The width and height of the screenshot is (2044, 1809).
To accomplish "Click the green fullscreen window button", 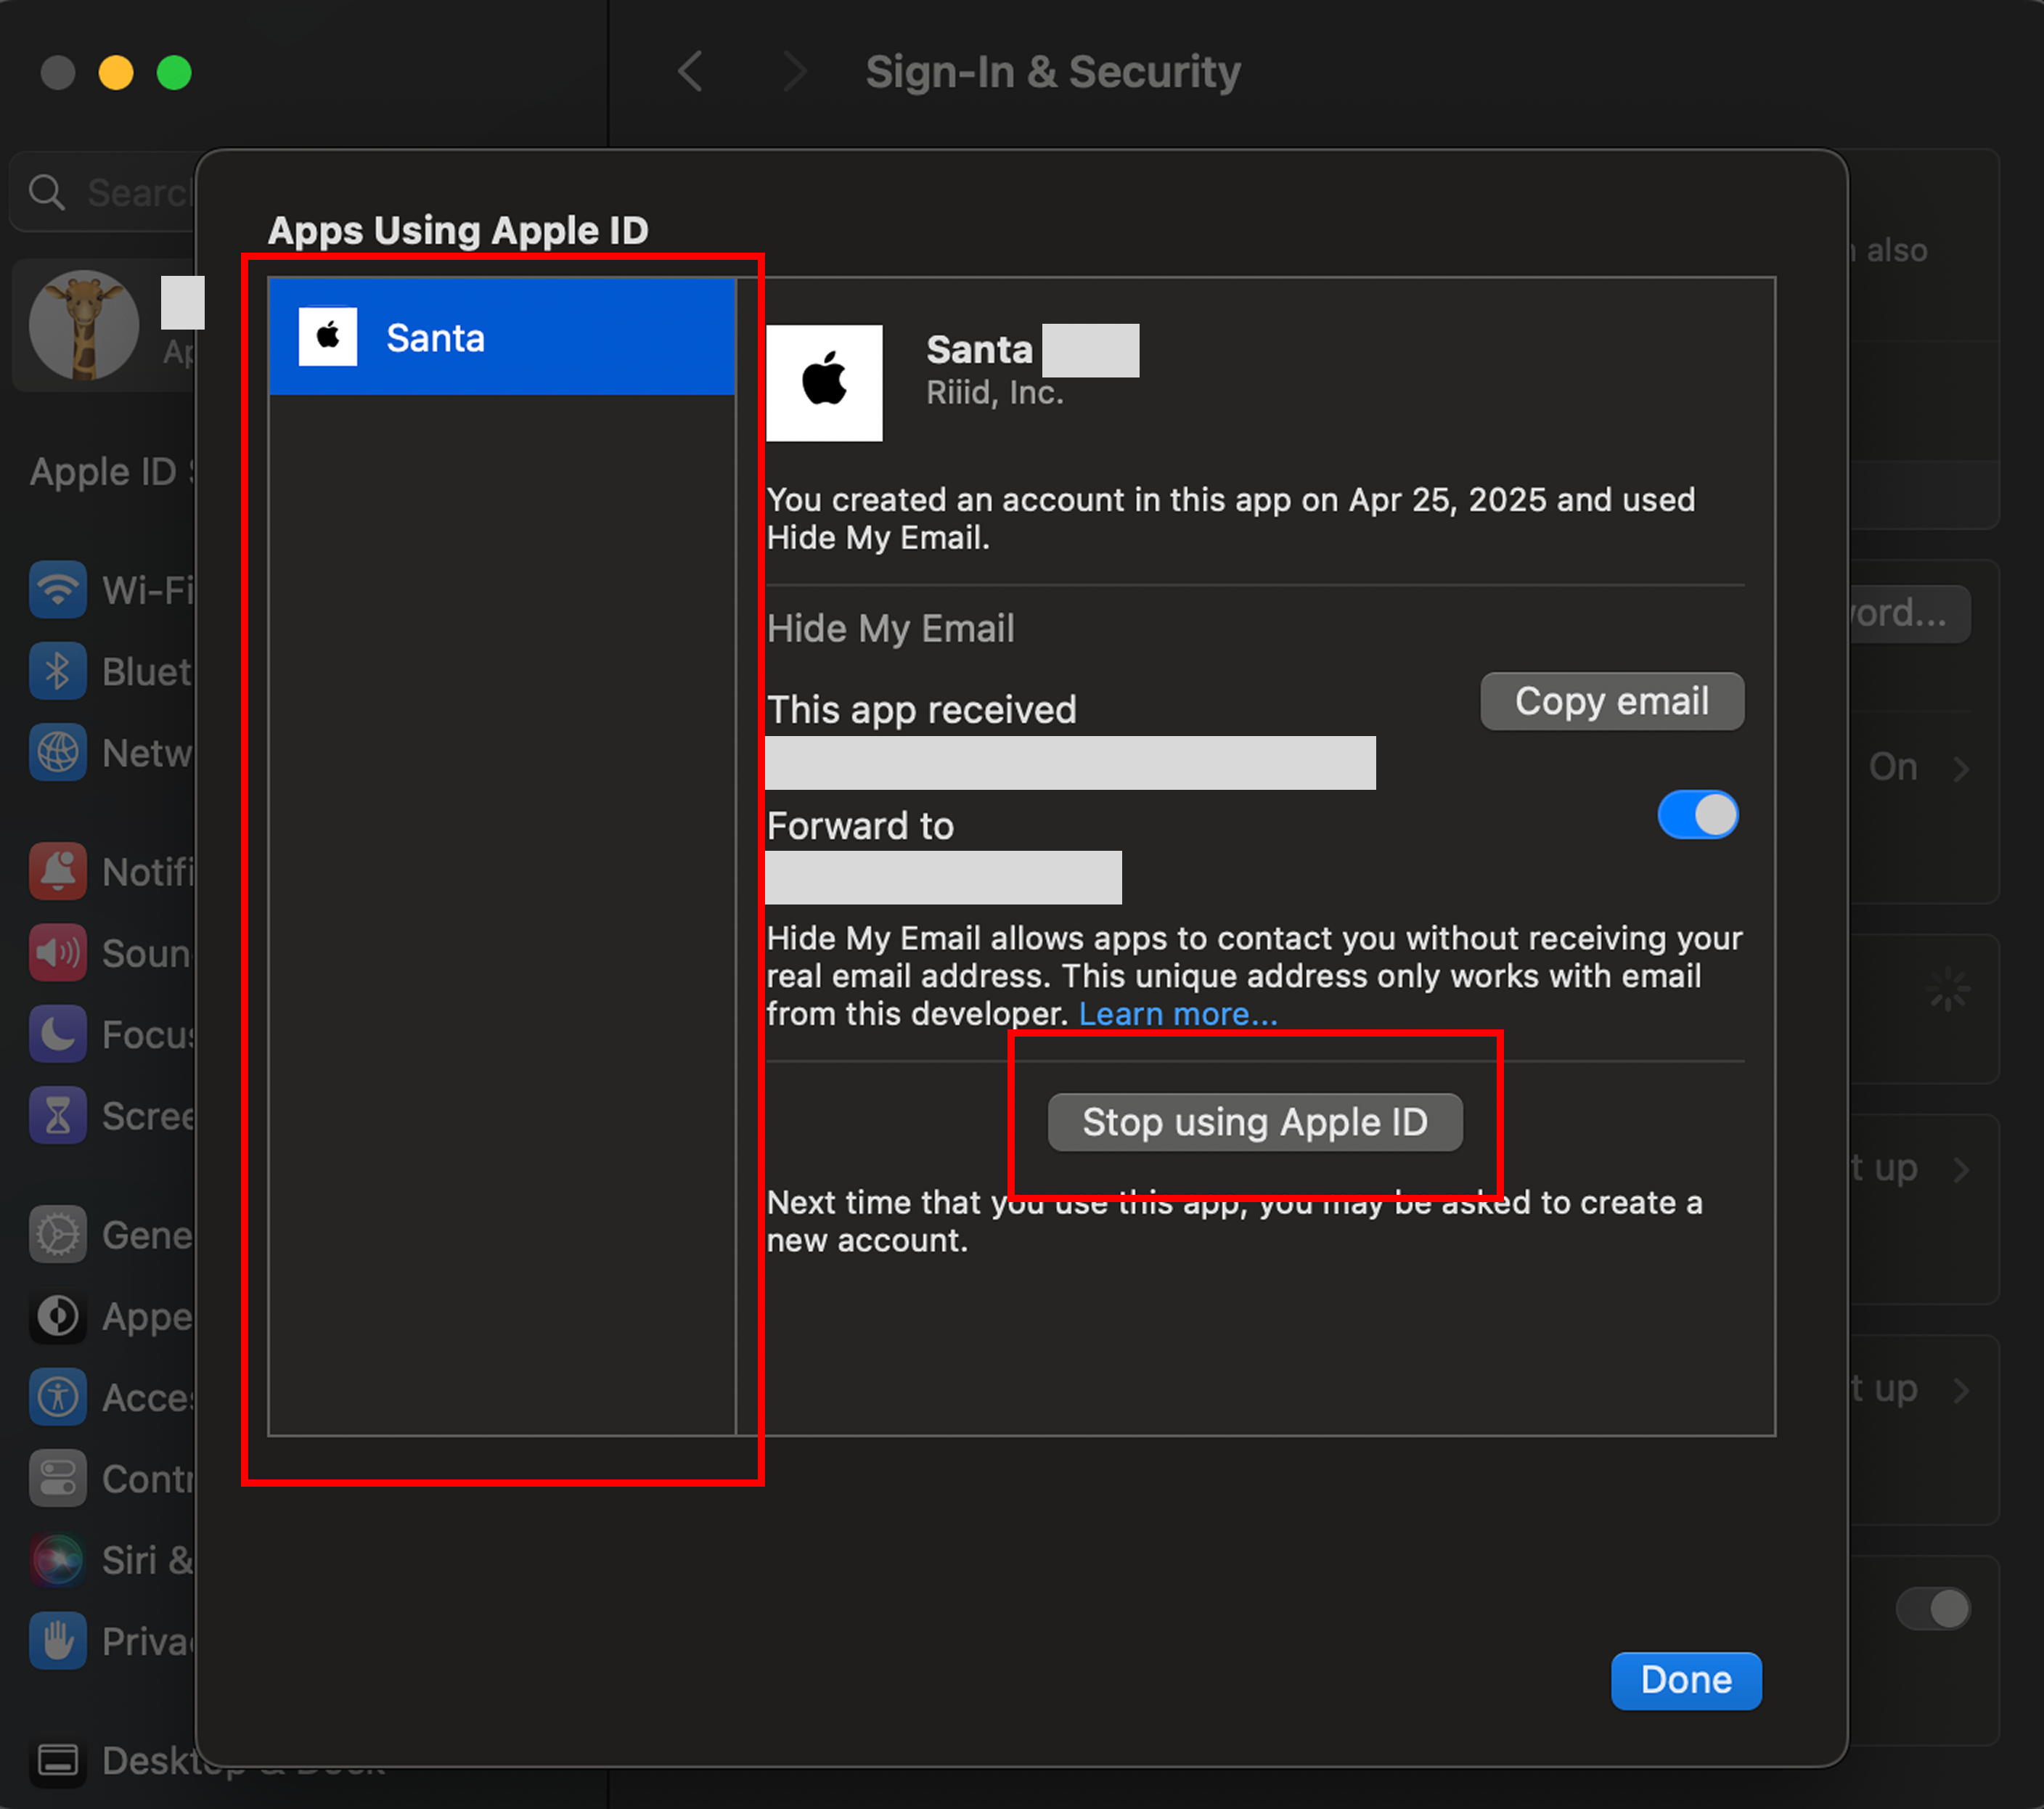I will coord(174,72).
